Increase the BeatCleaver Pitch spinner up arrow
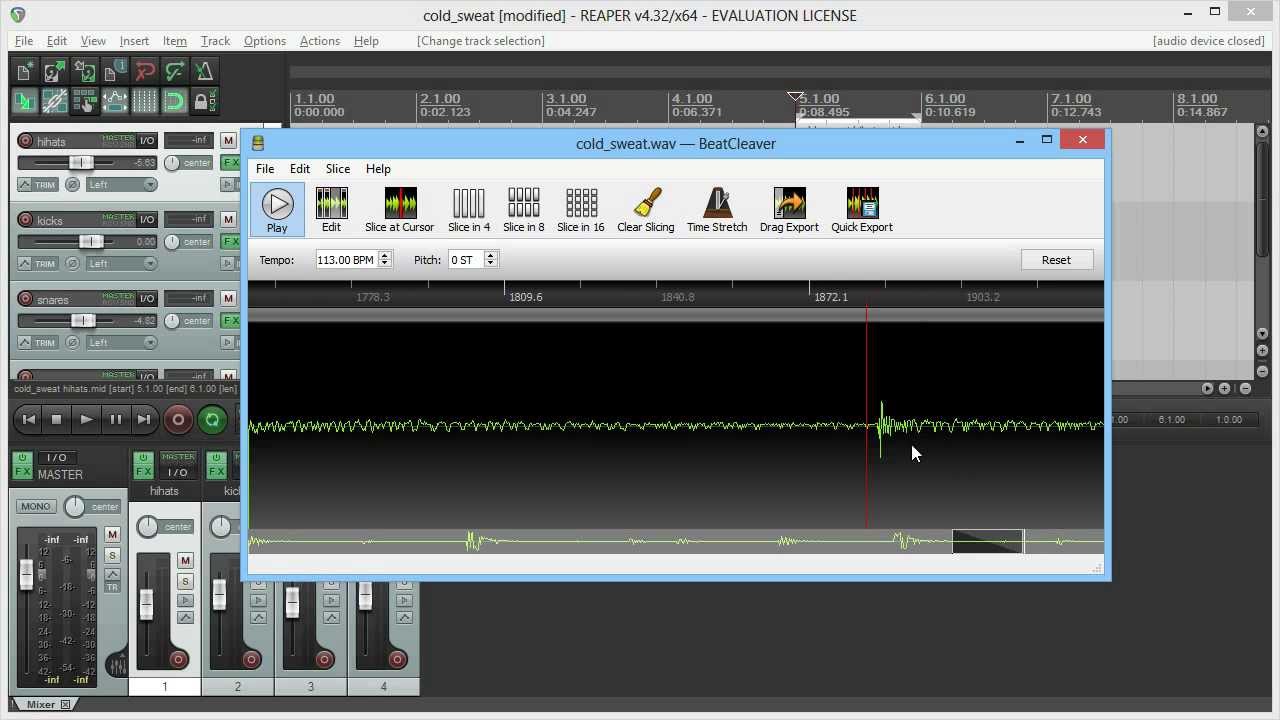 (x=490, y=255)
